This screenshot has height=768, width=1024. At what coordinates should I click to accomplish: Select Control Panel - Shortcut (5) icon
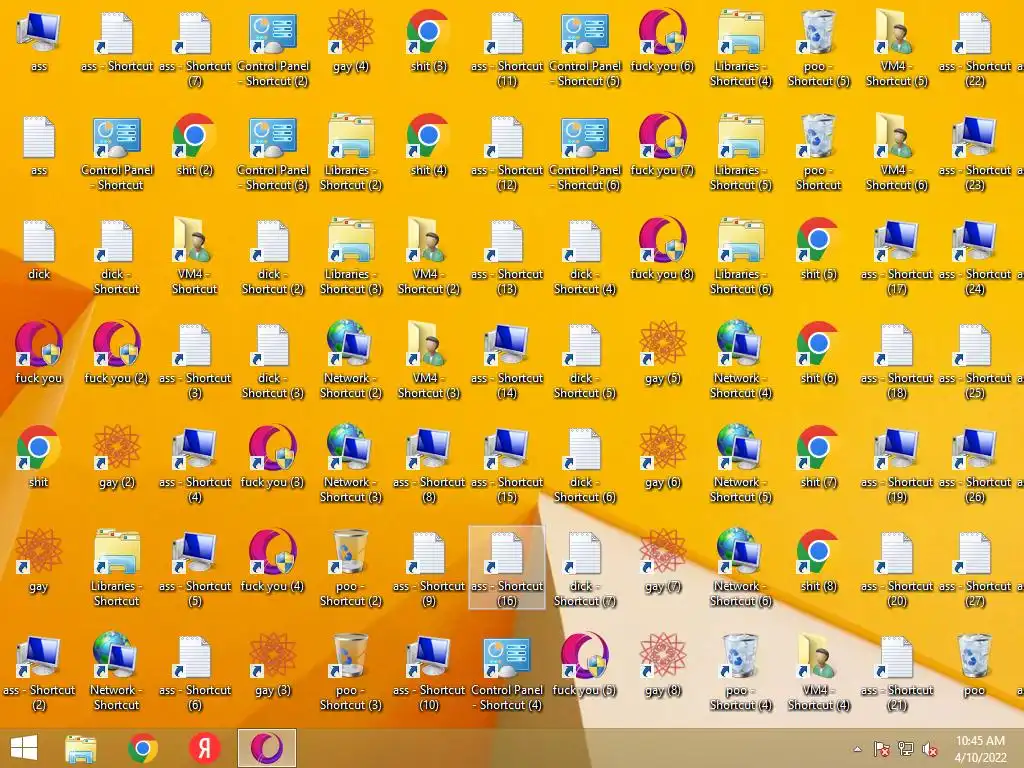(x=585, y=48)
